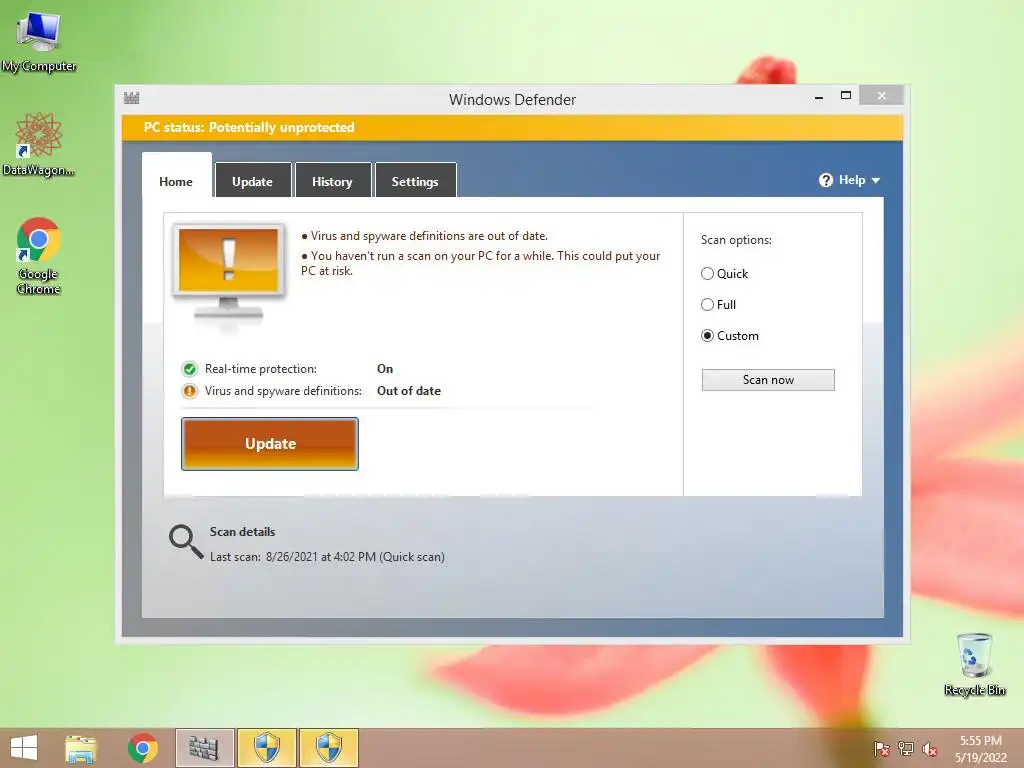1024x768 pixels.
Task: Click the orange warning monitor image
Action: coord(229,273)
